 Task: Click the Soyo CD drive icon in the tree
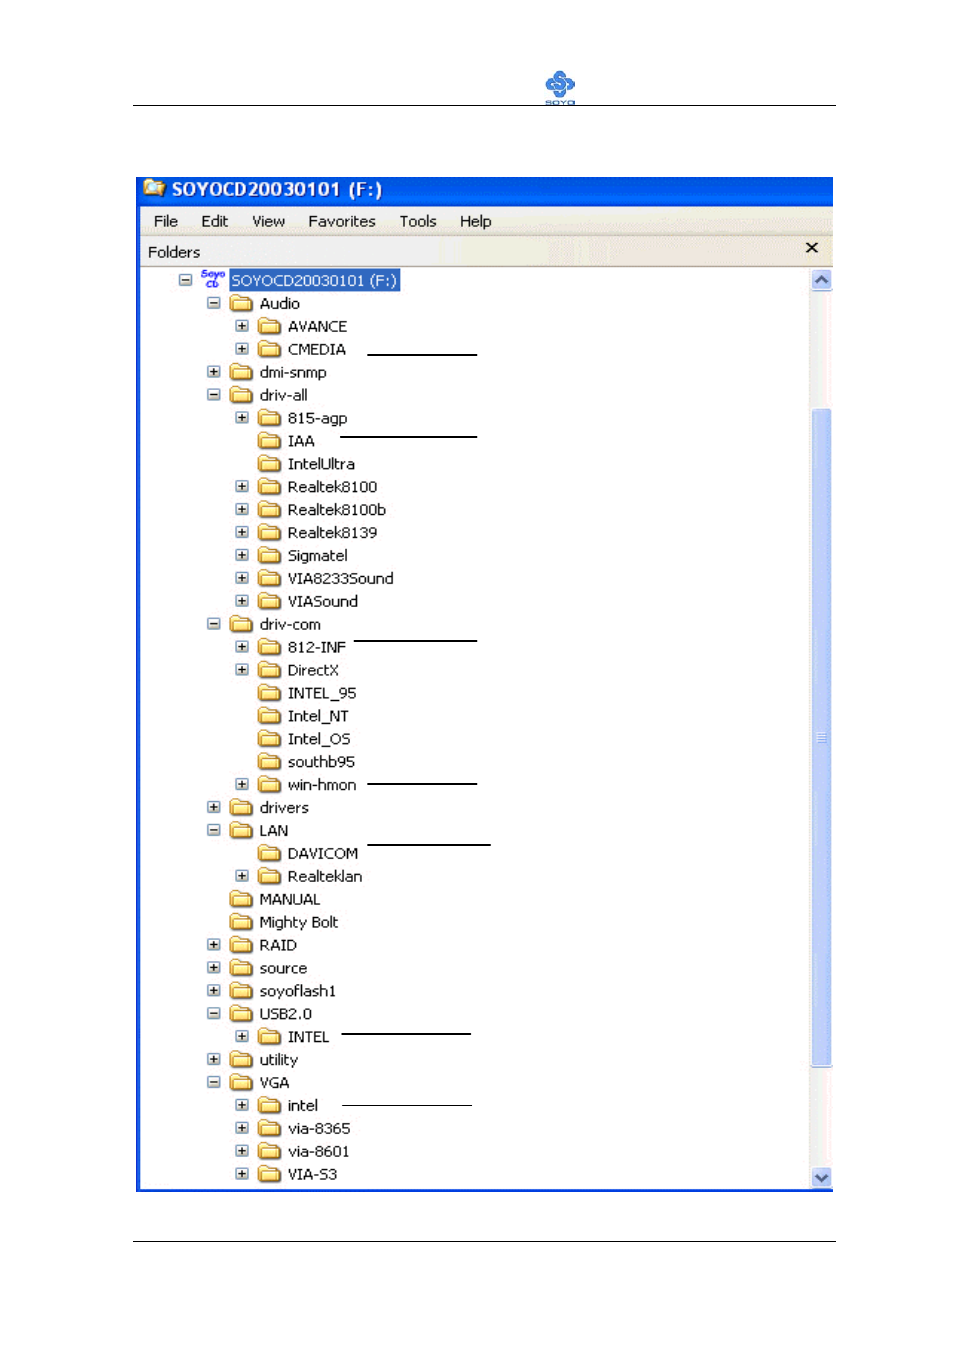[213, 279]
